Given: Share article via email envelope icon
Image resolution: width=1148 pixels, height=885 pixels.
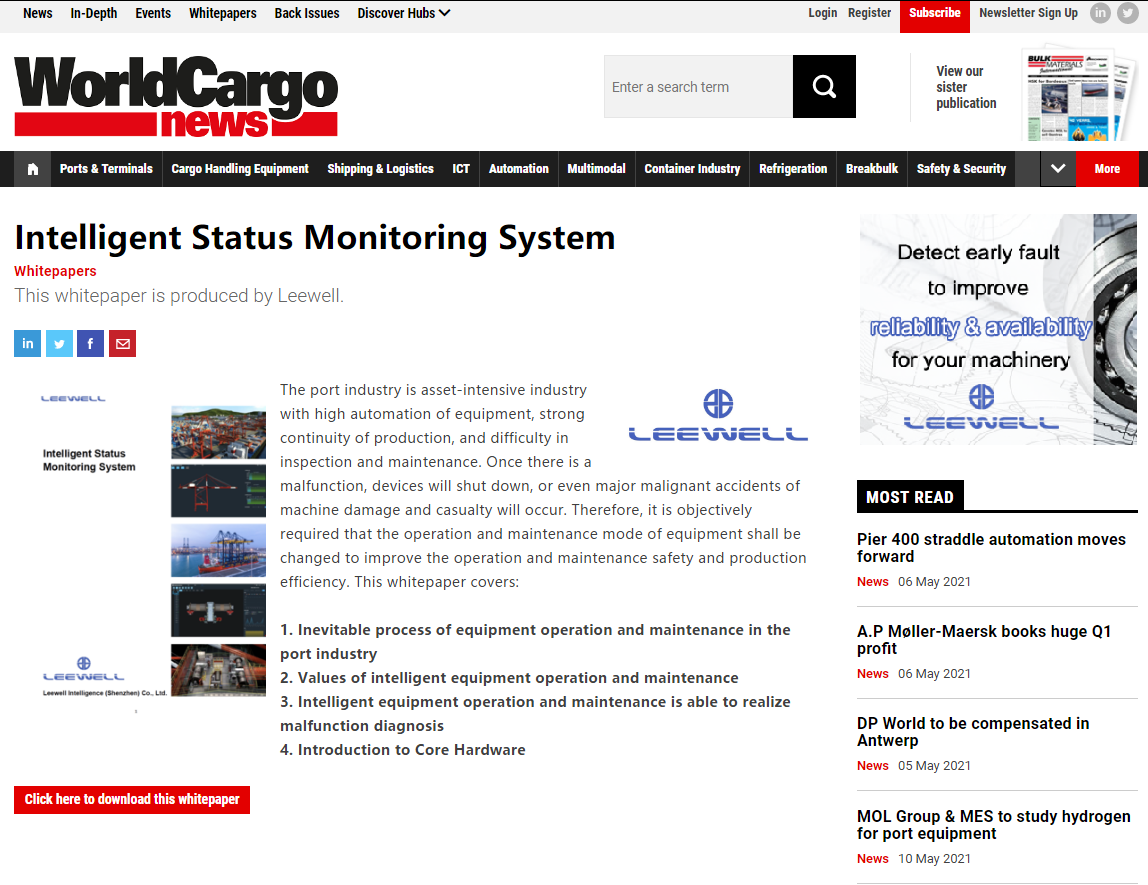Looking at the screenshot, I should (x=122, y=344).
